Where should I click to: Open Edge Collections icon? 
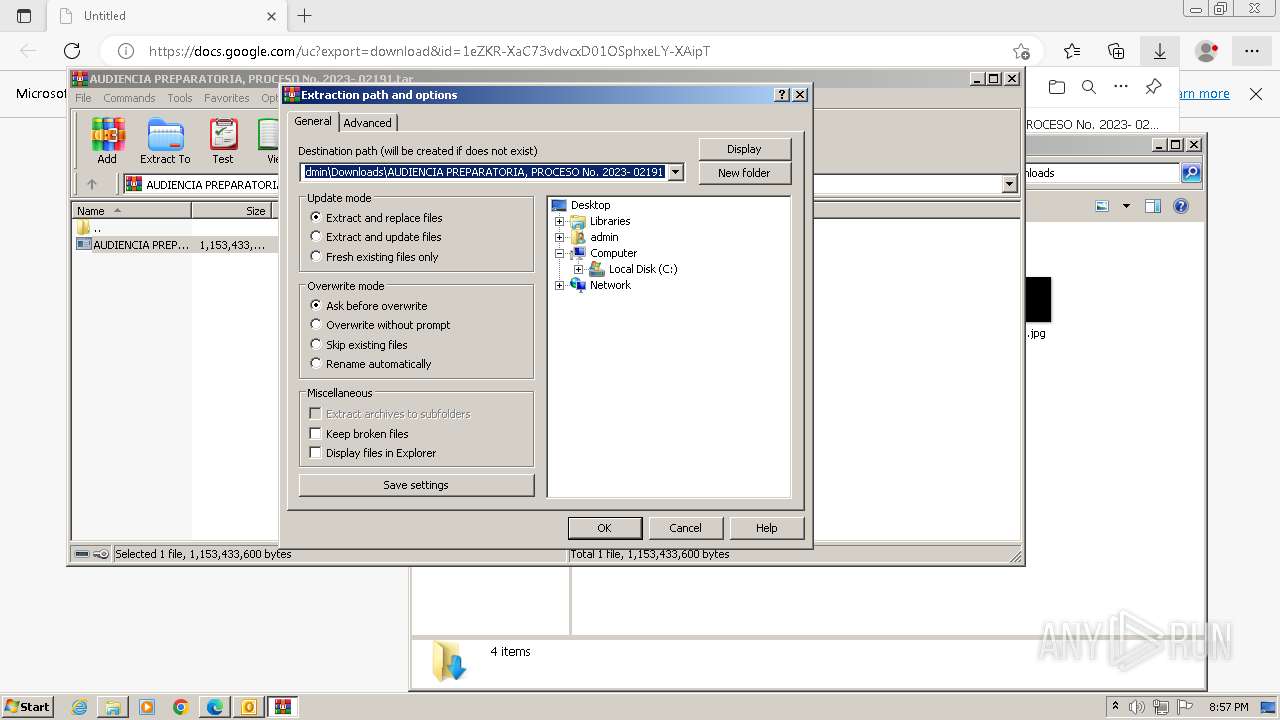[x=1116, y=51]
